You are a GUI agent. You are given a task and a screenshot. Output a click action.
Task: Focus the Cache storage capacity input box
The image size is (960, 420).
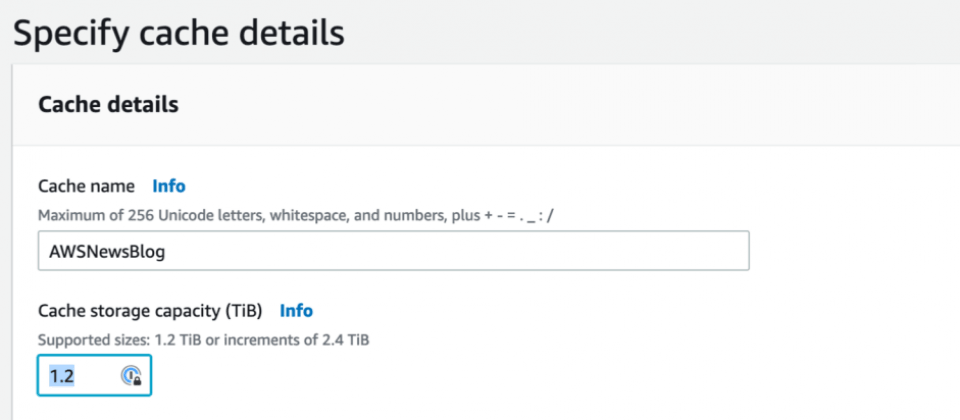tap(94, 375)
